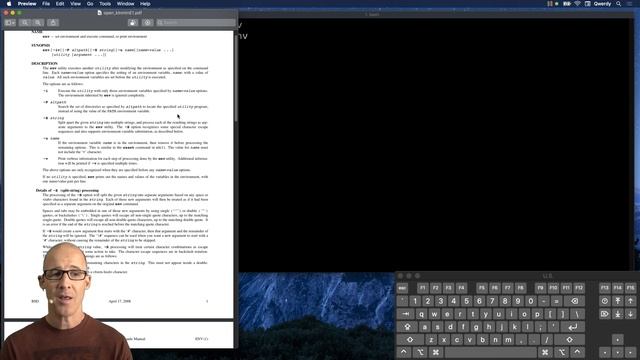Click the right control key on keyboard viewer
The image size is (640, 360).
tap(578, 352)
